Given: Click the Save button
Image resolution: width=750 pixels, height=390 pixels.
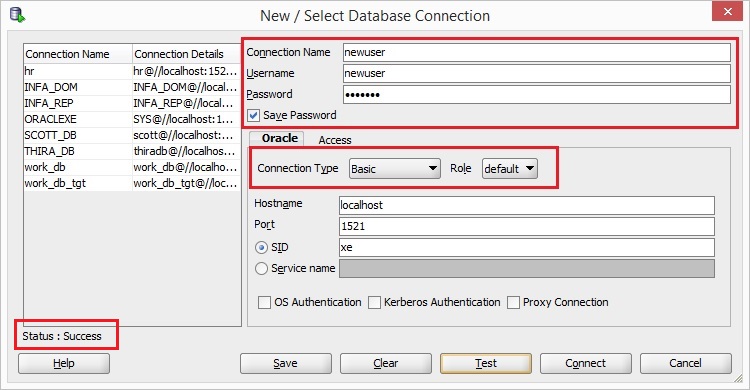Looking at the screenshot, I should (x=286, y=363).
